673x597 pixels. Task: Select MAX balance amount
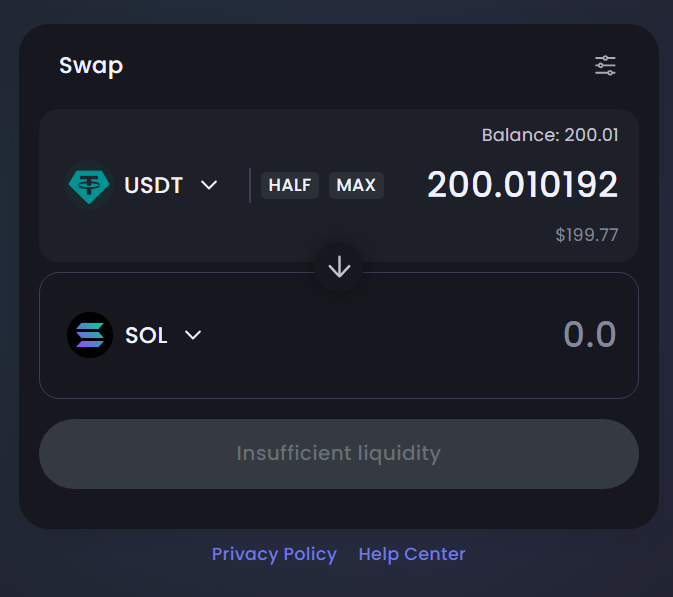click(356, 185)
